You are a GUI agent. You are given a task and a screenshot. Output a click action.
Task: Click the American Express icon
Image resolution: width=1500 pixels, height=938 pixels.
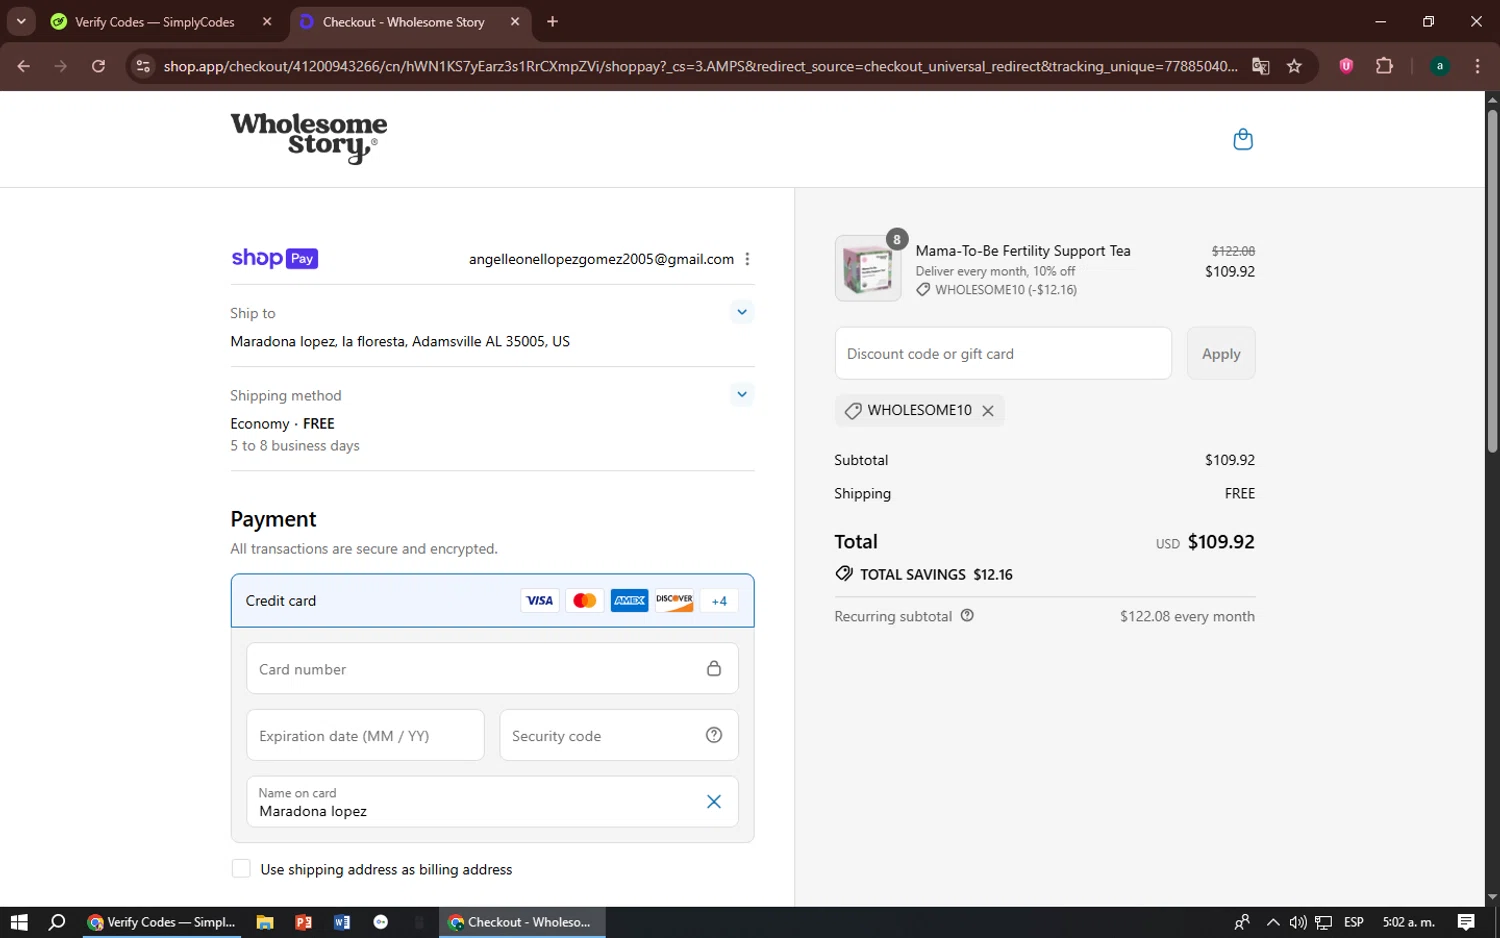[629, 601]
